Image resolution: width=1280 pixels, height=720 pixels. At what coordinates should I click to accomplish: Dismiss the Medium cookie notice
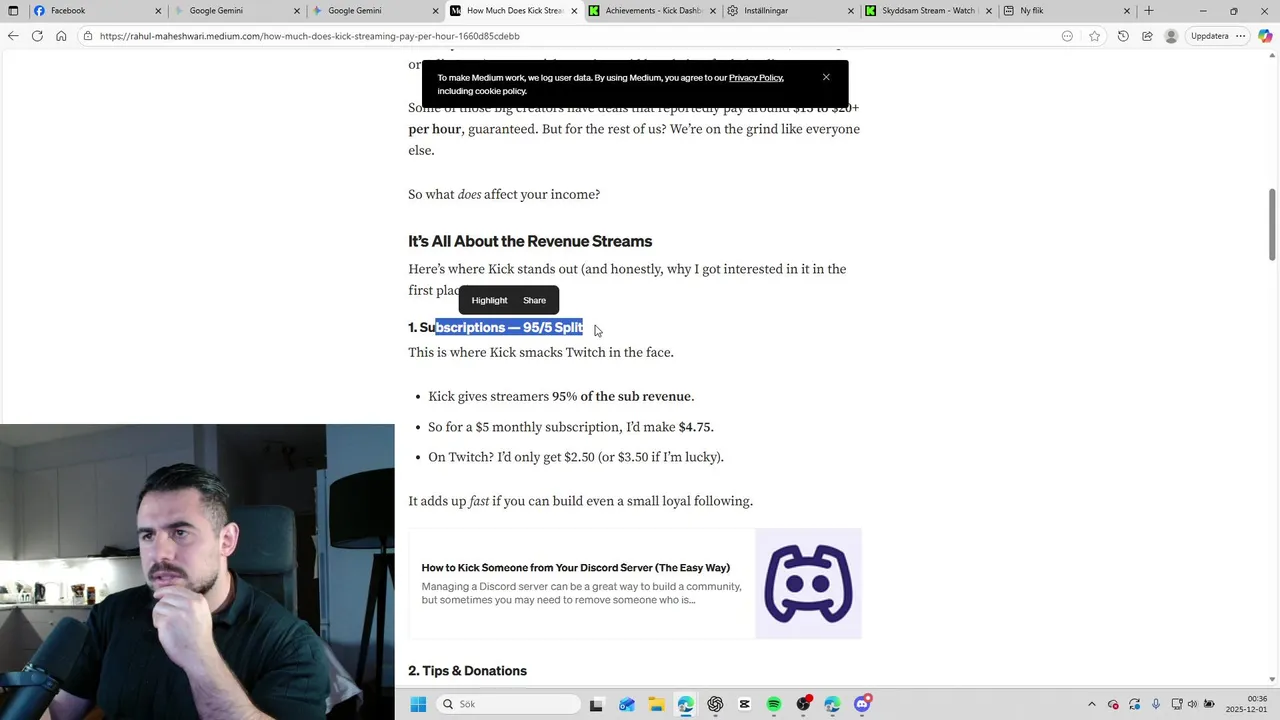826,77
